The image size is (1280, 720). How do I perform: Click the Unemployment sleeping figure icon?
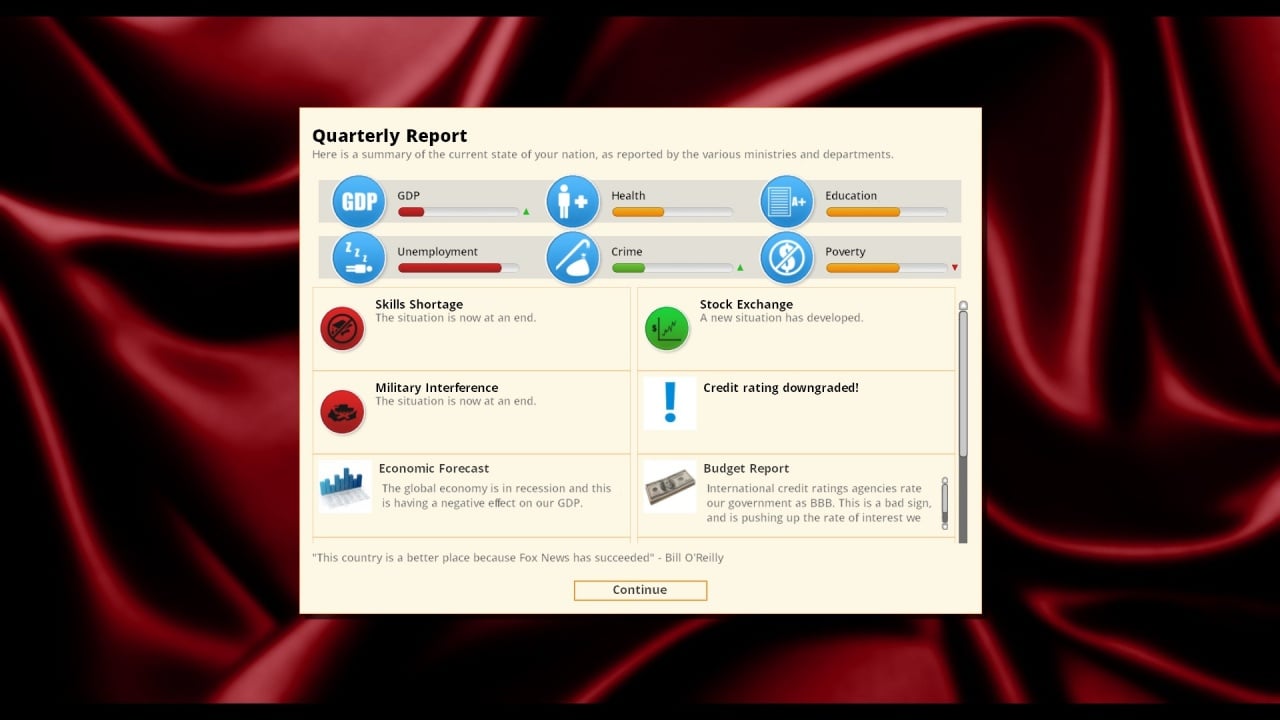[358, 257]
